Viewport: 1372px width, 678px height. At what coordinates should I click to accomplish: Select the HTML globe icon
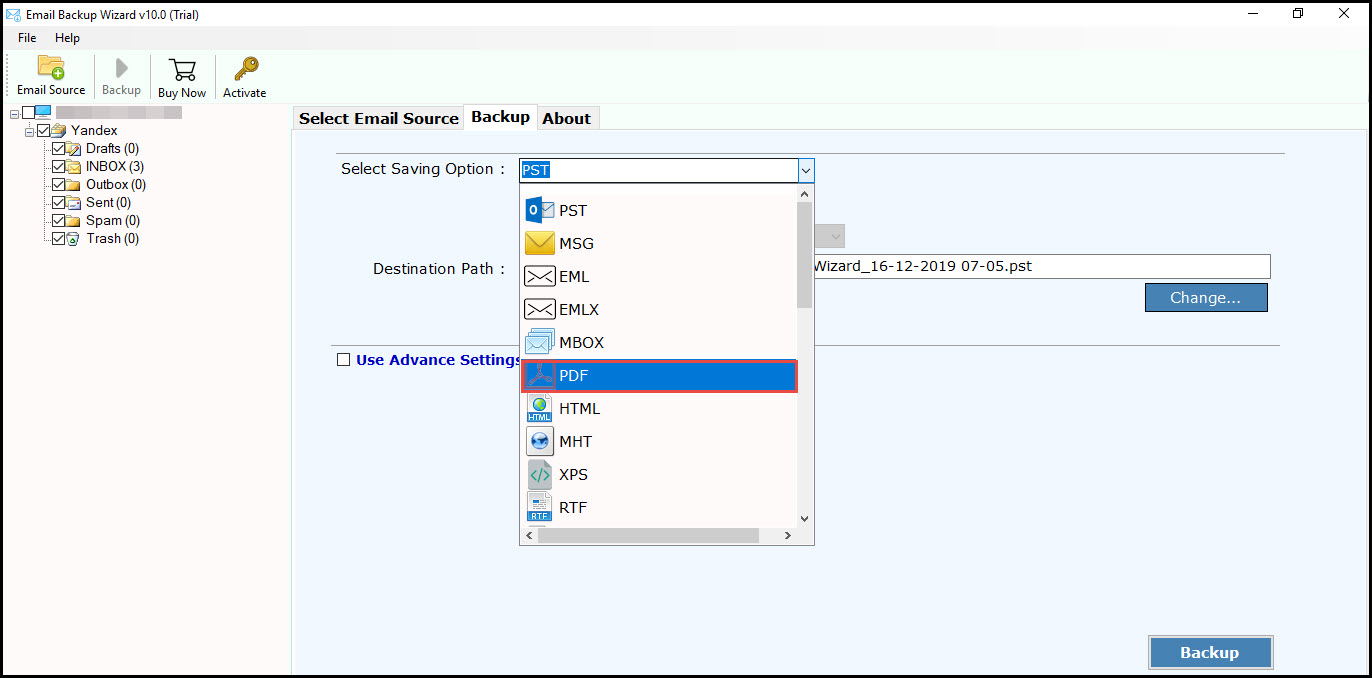(540, 408)
